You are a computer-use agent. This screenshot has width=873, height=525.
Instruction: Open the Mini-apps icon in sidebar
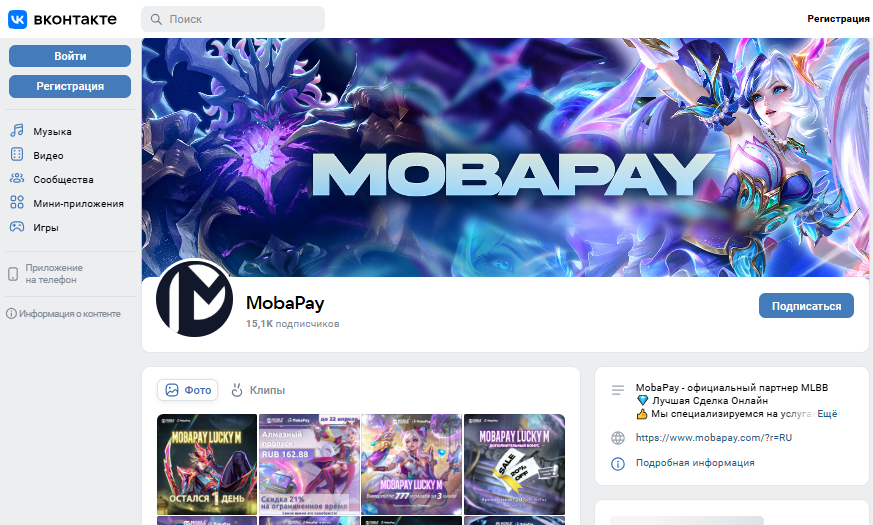pos(17,203)
